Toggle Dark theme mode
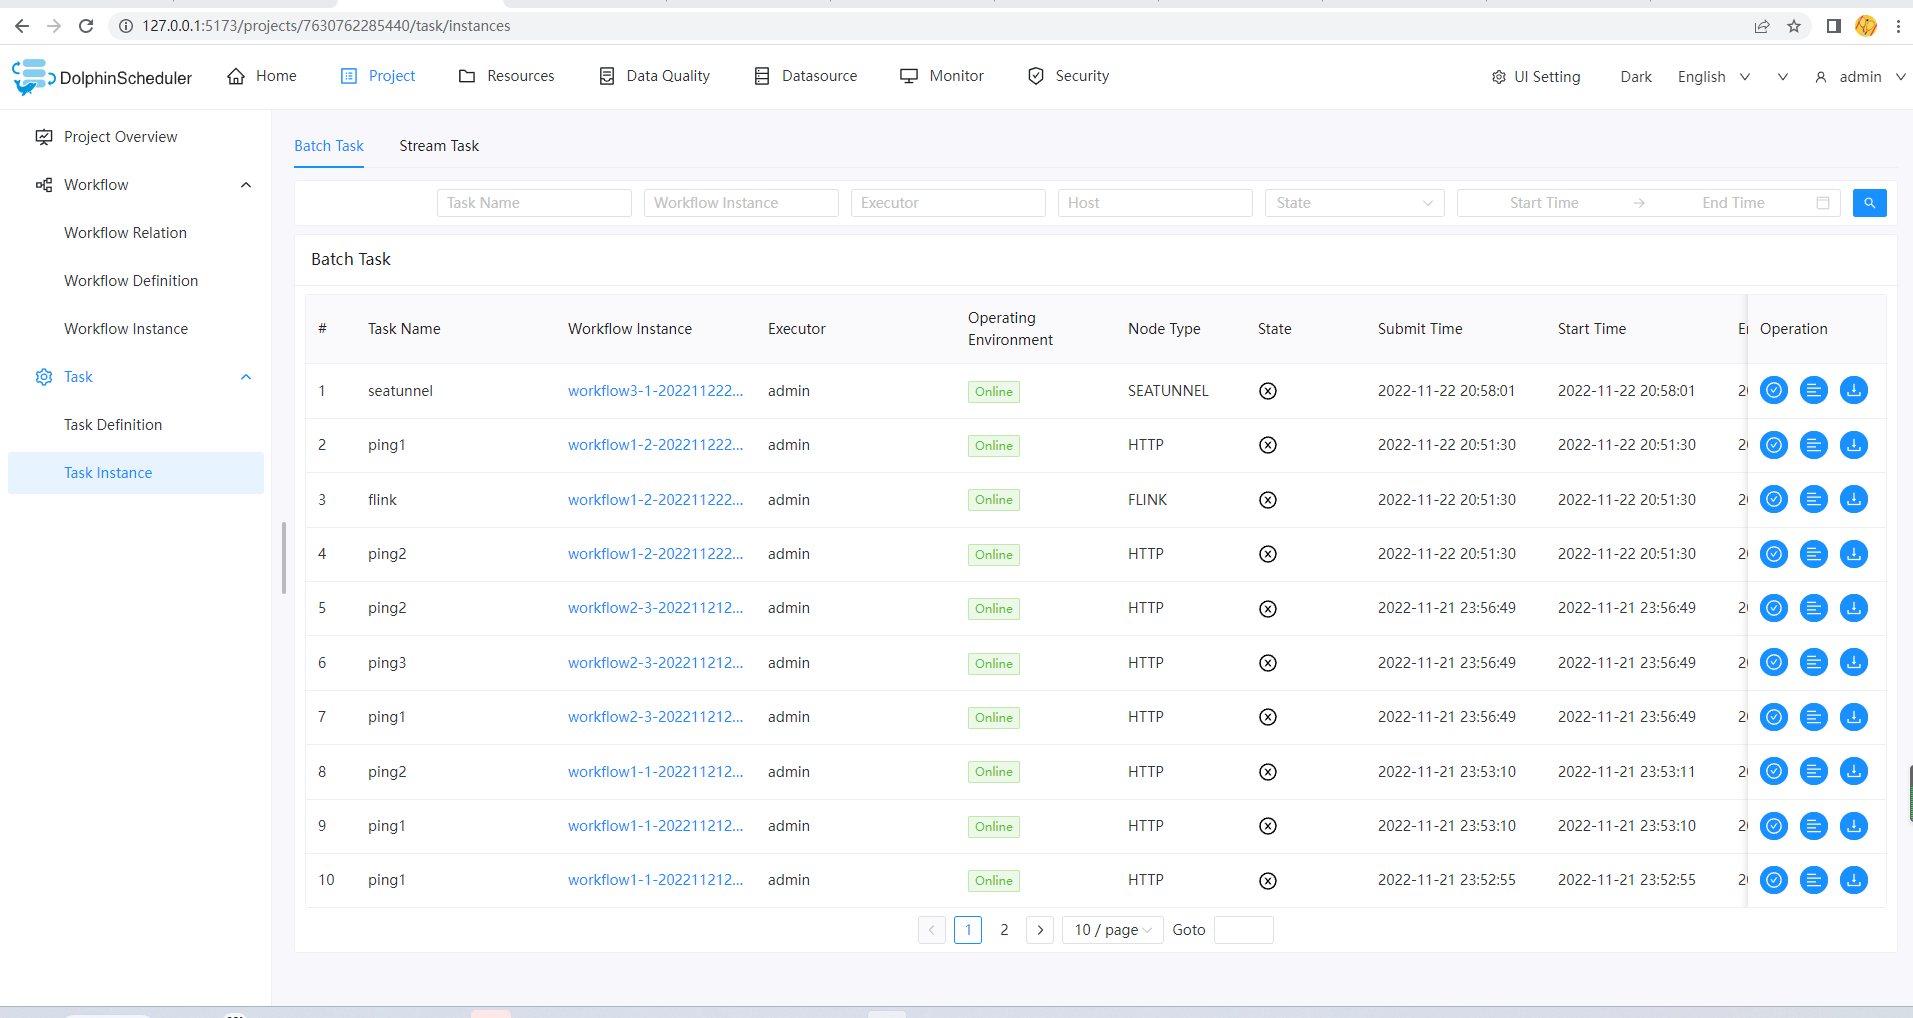This screenshot has width=1913, height=1018. pyautogui.click(x=1636, y=77)
